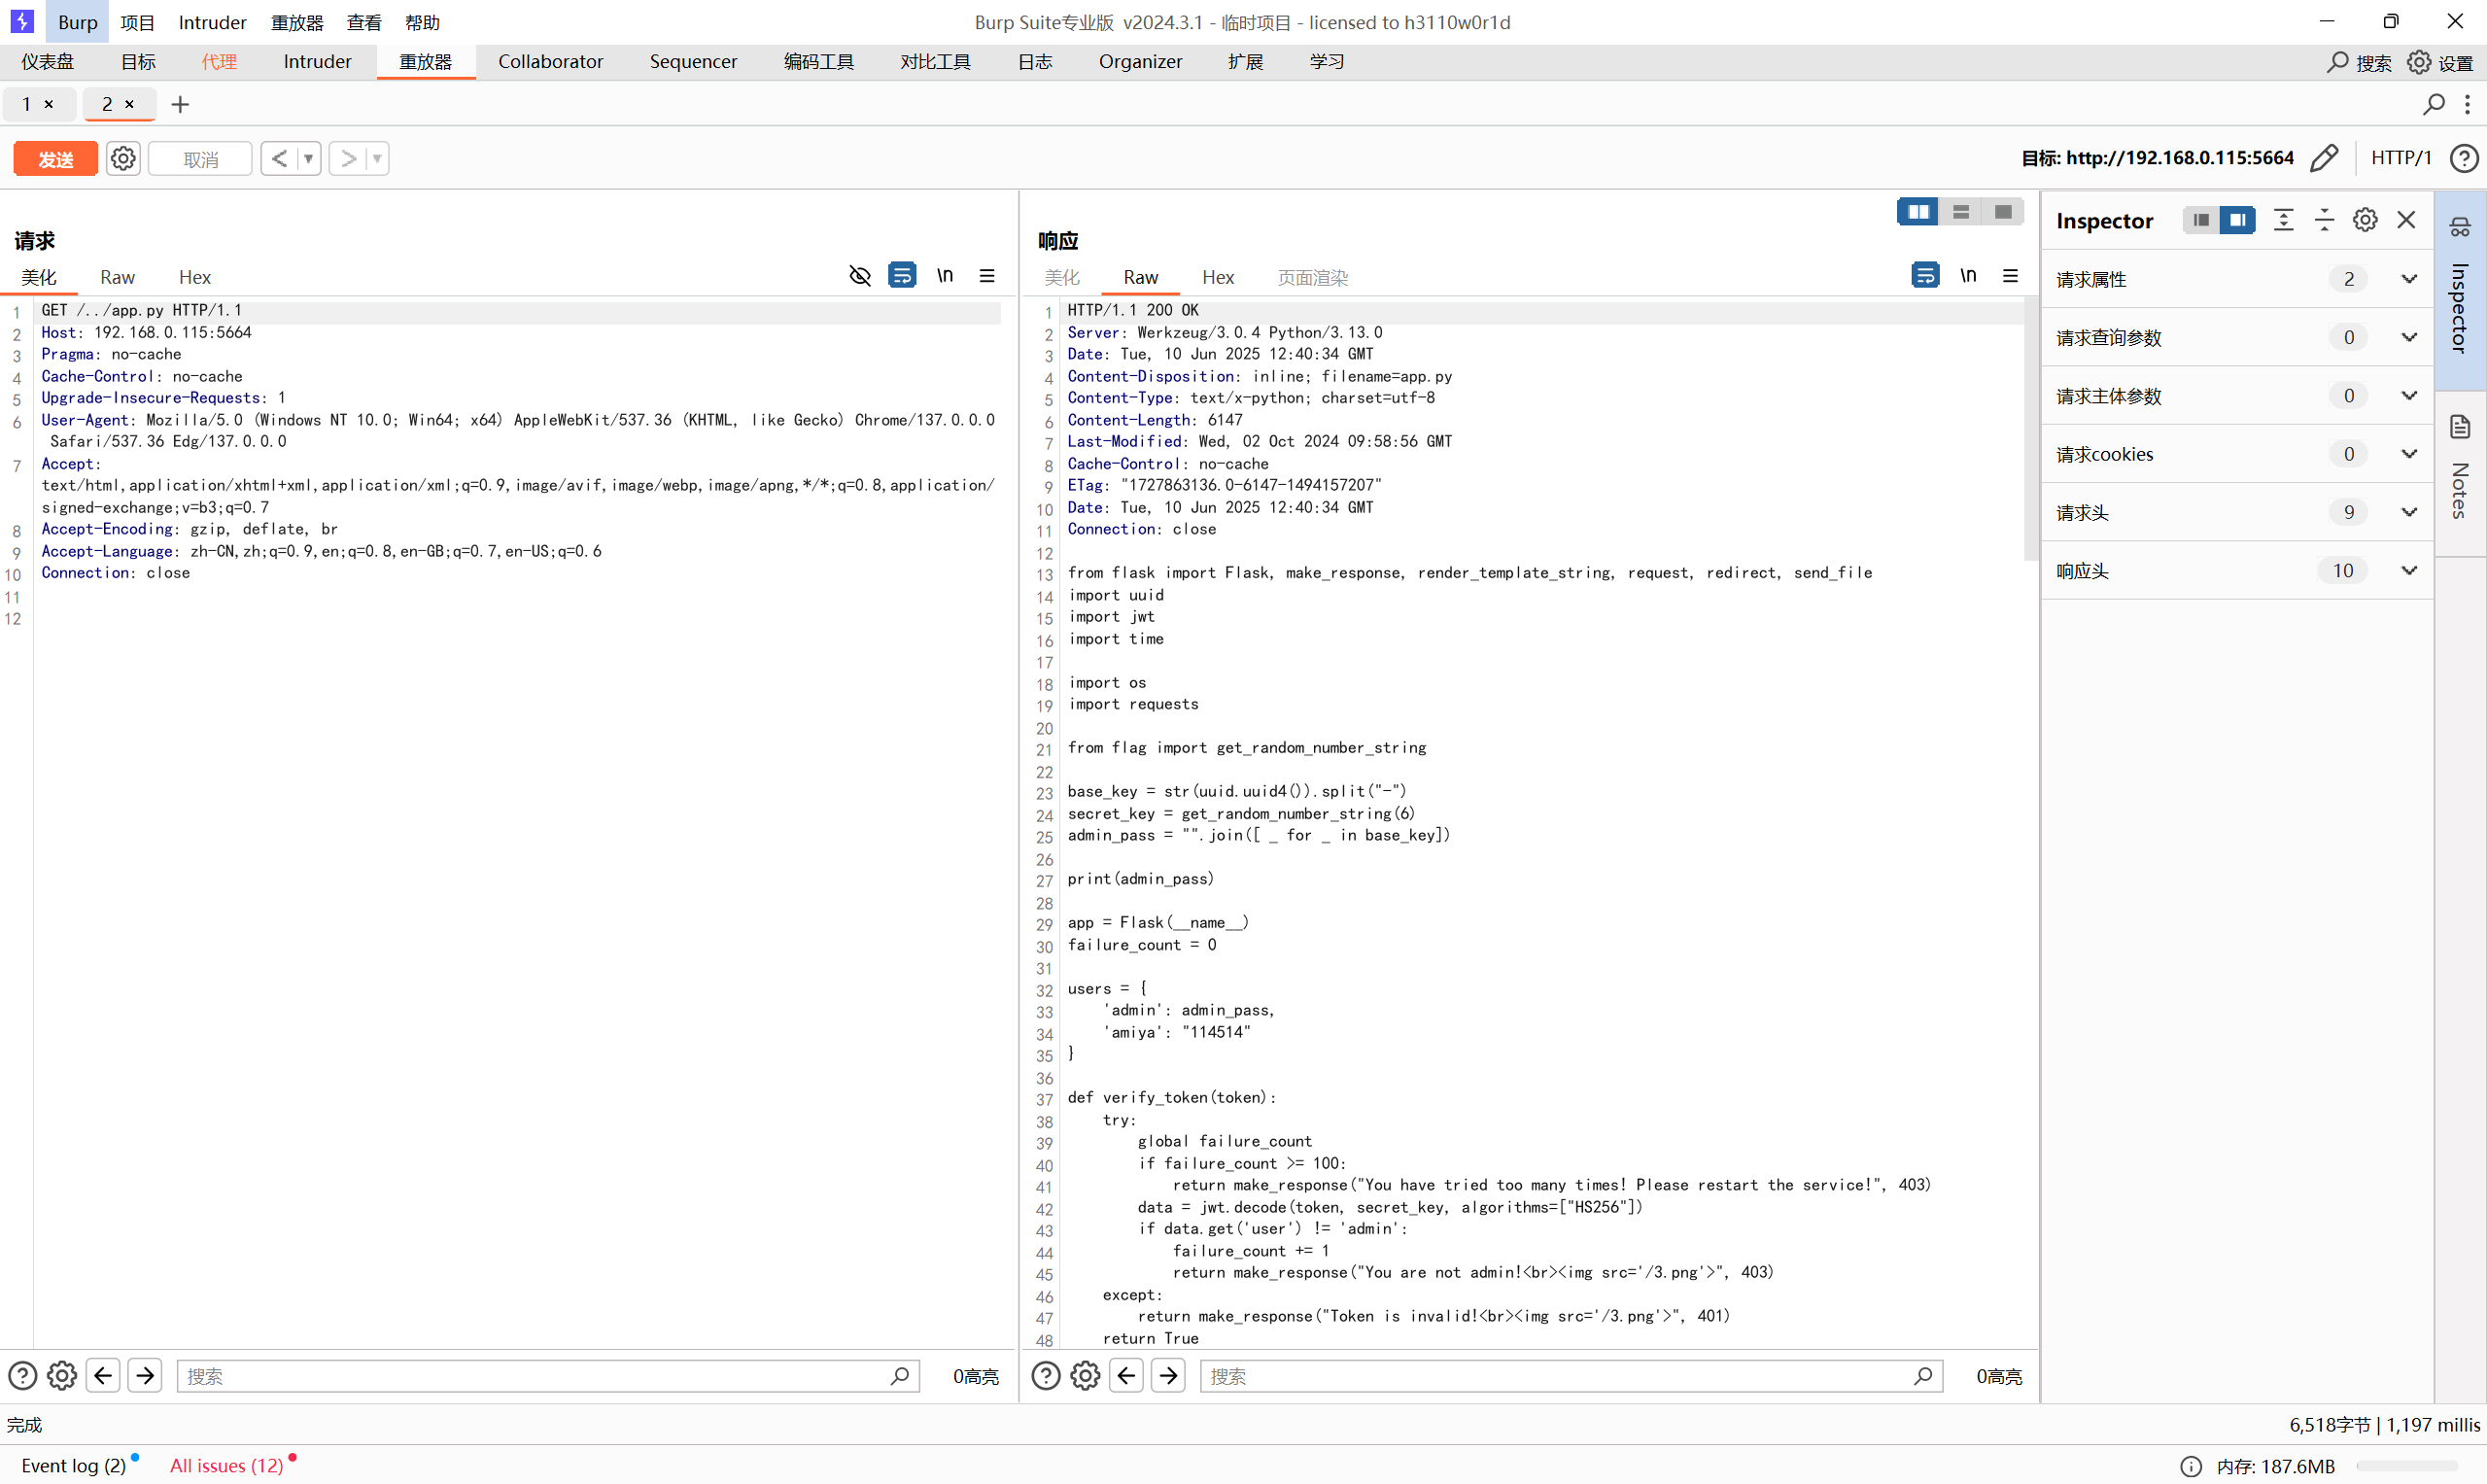Click the memory info icon in status bar
2487x1484 pixels.
coord(2190,1466)
